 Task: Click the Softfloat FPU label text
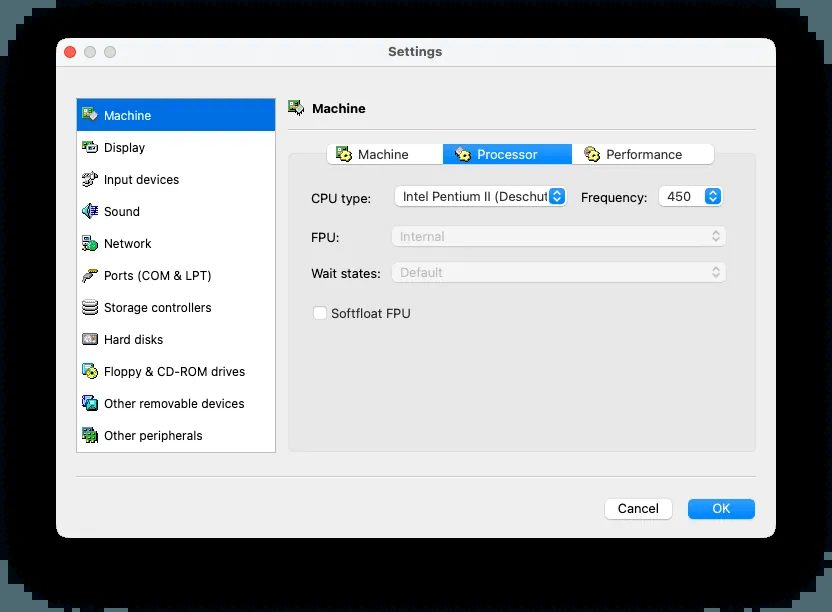coord(370,313)
